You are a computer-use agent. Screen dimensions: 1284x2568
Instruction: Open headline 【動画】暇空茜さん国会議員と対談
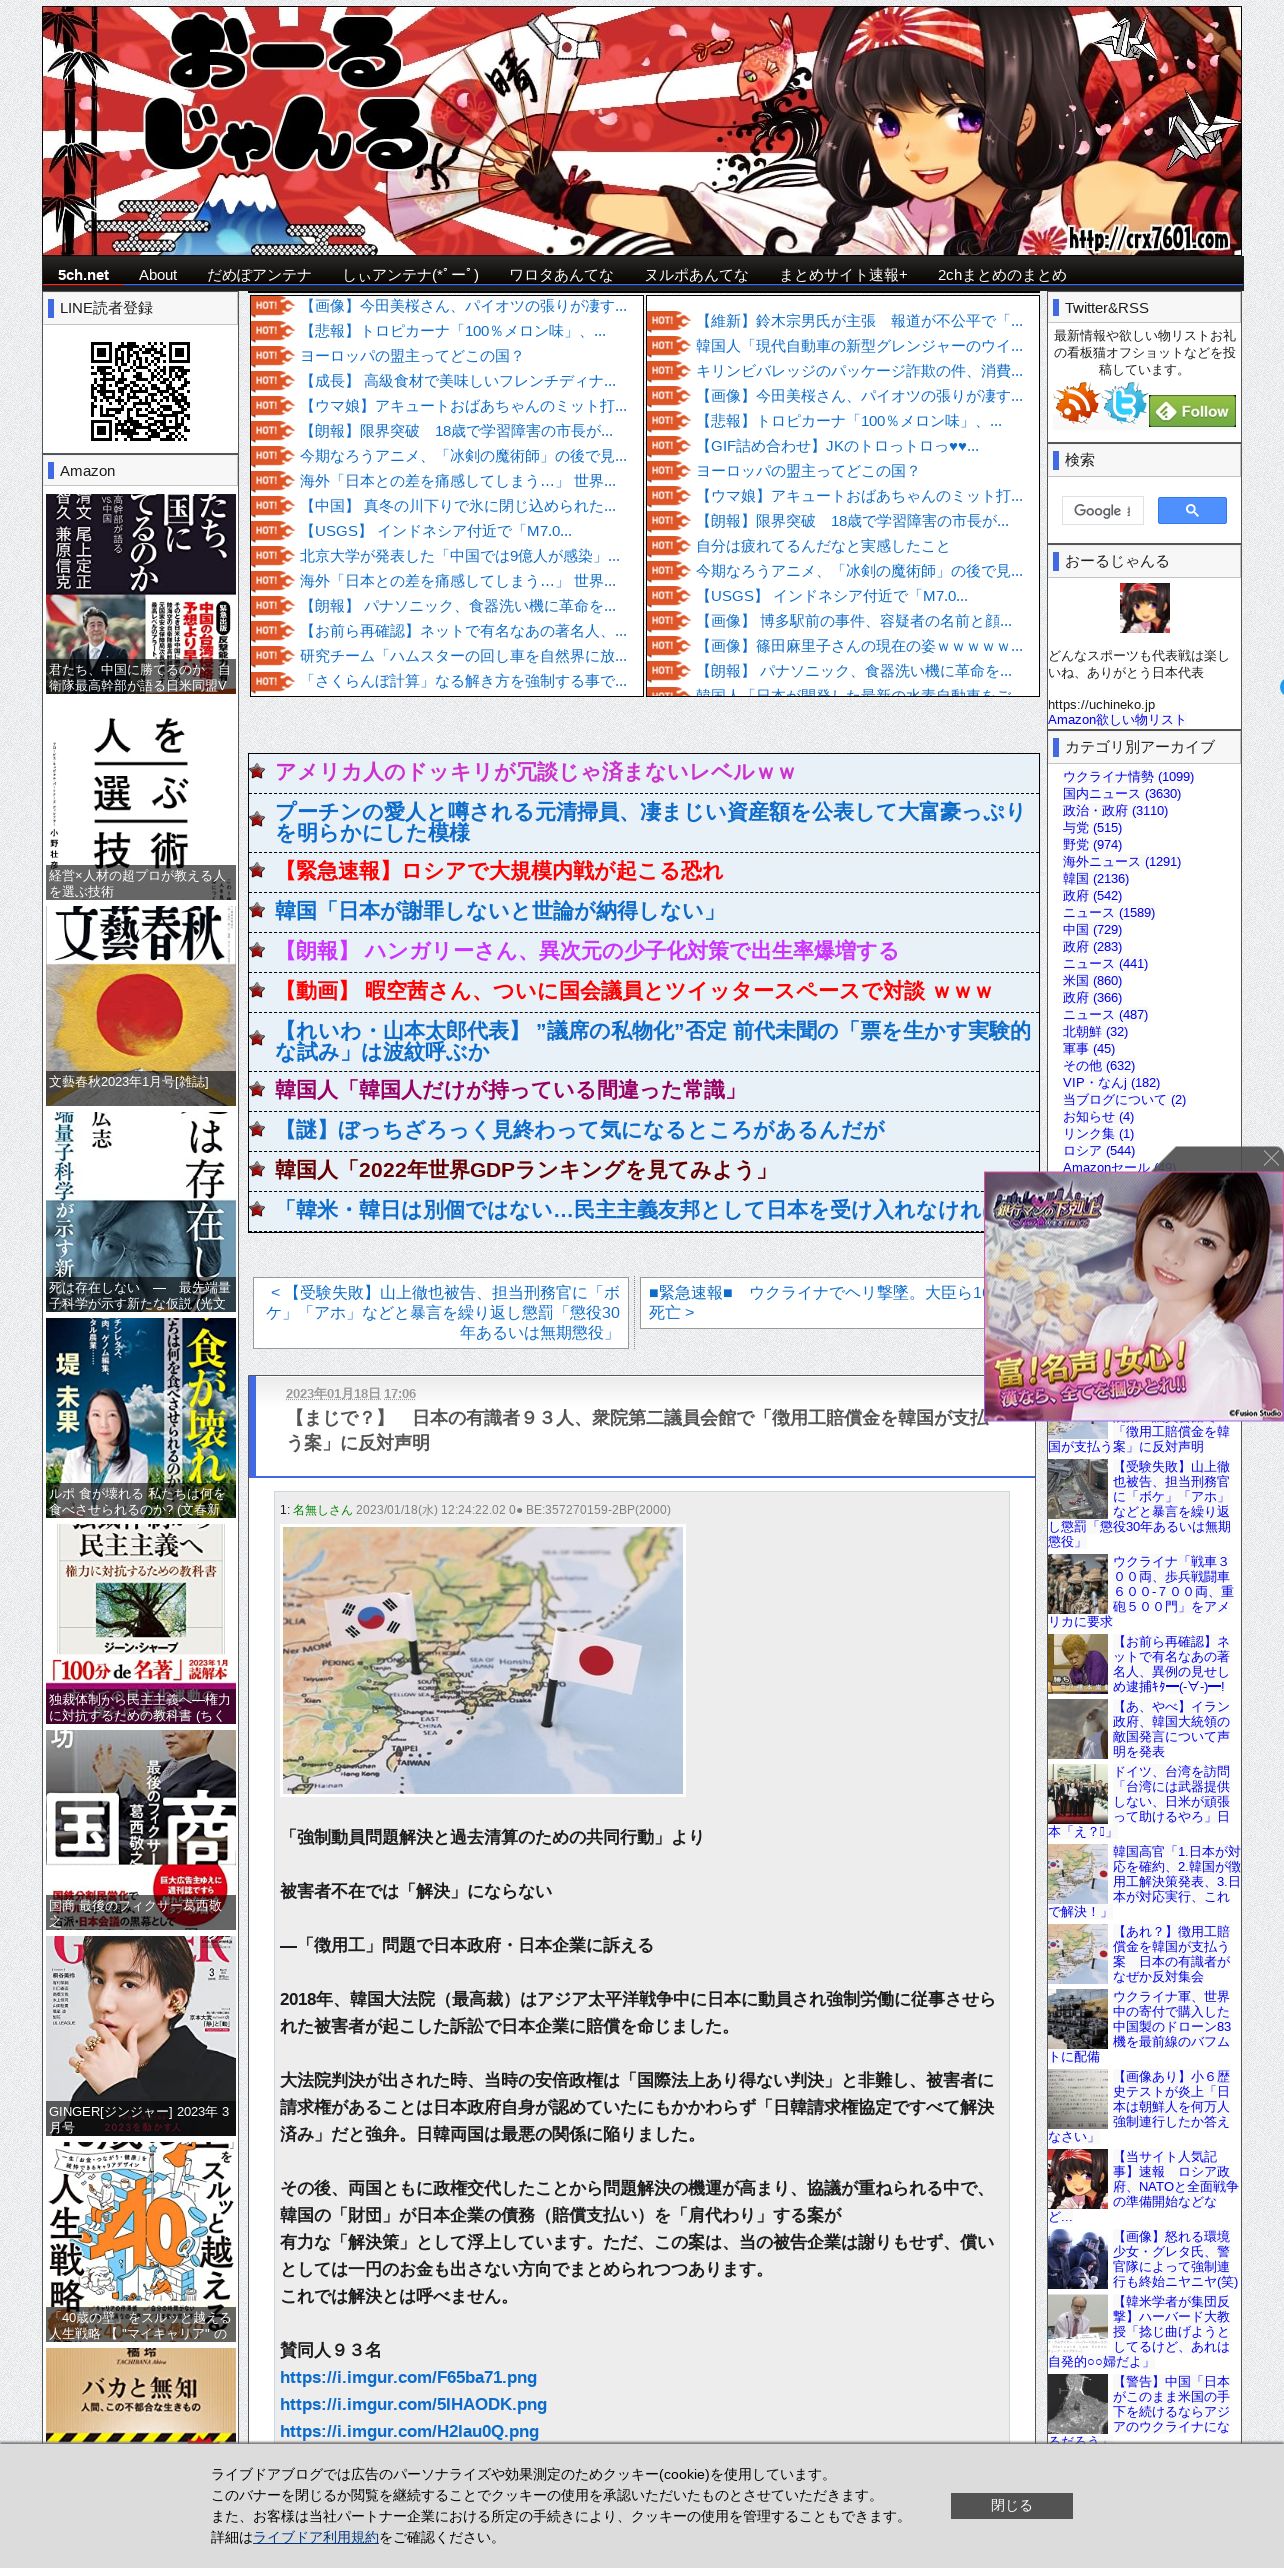(634, 991)
